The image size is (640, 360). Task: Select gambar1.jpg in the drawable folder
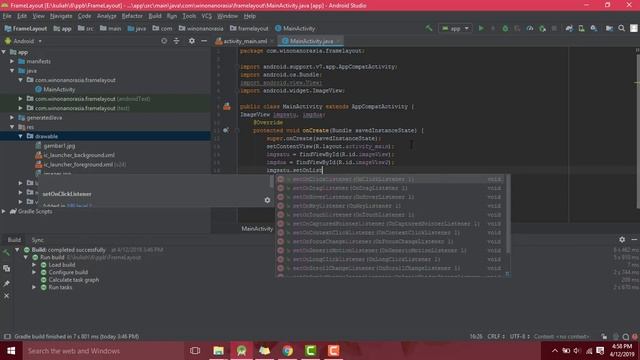(x=59, y=146)
